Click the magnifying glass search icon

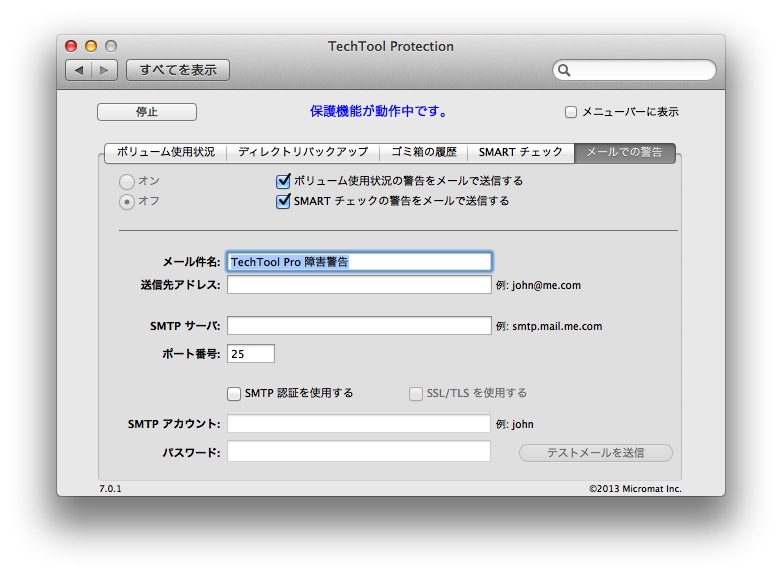point(564,70)
